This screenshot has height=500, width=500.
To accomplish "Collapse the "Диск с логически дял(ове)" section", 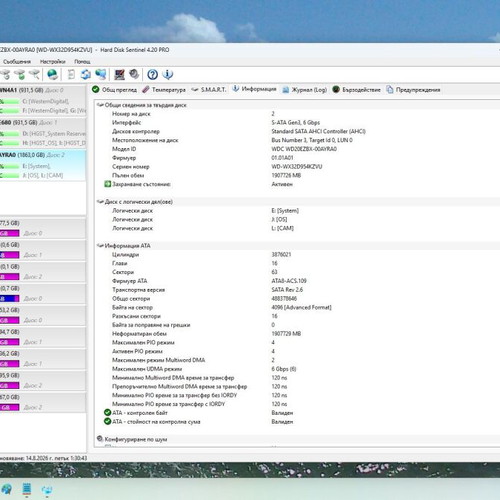I will tap(100, 202).
